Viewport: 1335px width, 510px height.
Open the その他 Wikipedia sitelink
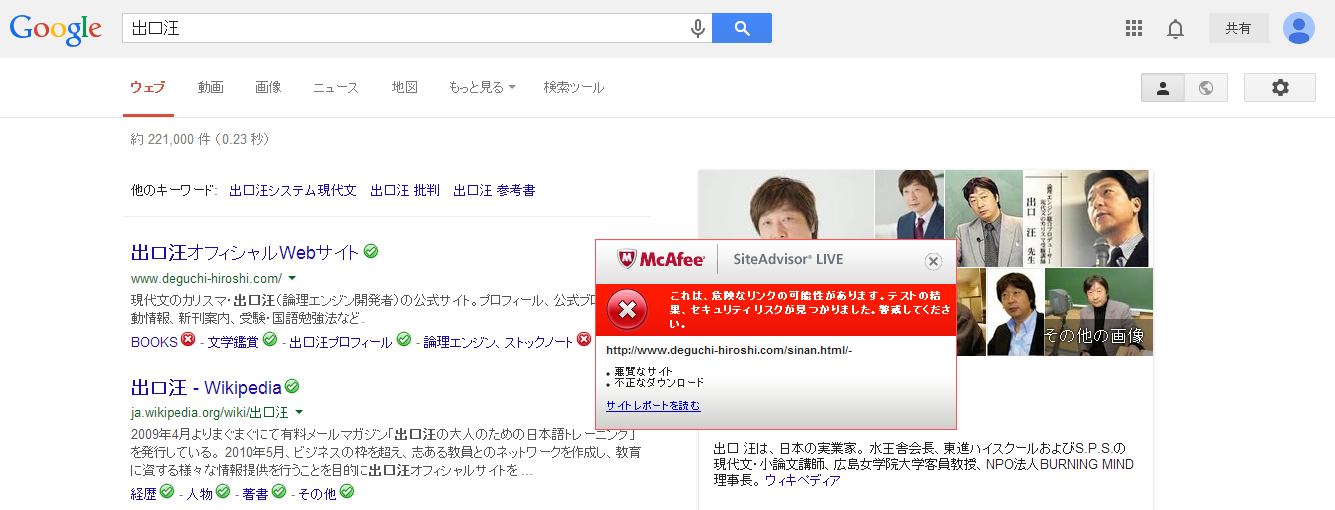(x=317, y=493)
